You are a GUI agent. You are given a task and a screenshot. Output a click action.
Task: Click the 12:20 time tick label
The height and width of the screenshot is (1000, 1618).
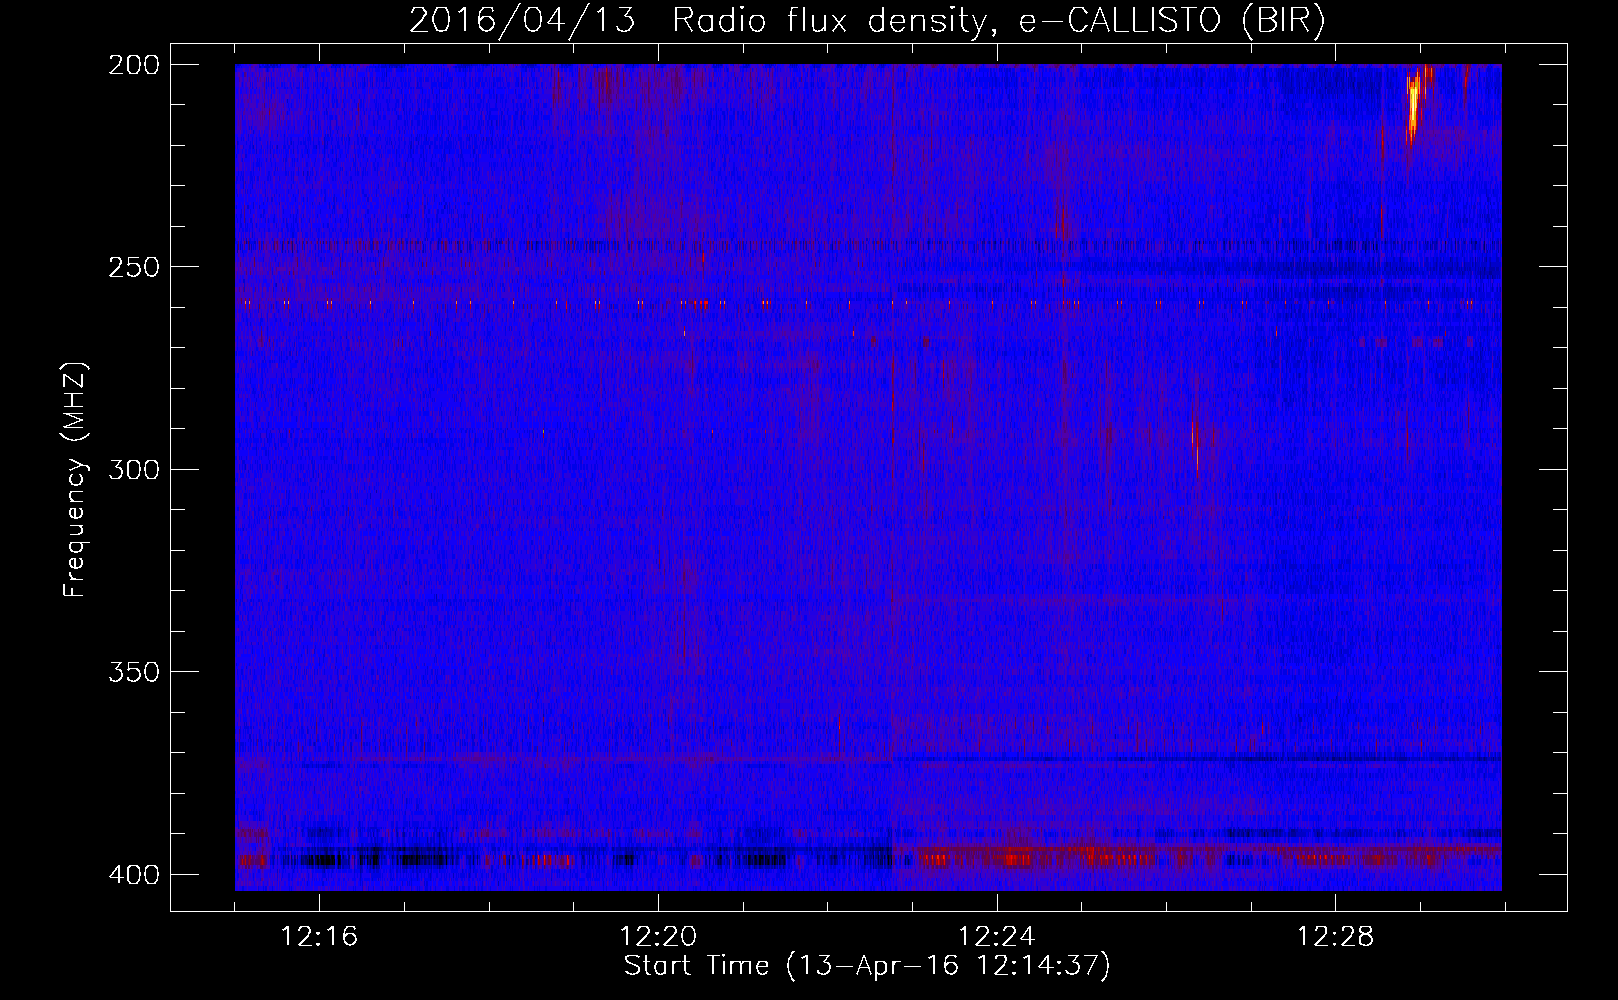(658, 936)
